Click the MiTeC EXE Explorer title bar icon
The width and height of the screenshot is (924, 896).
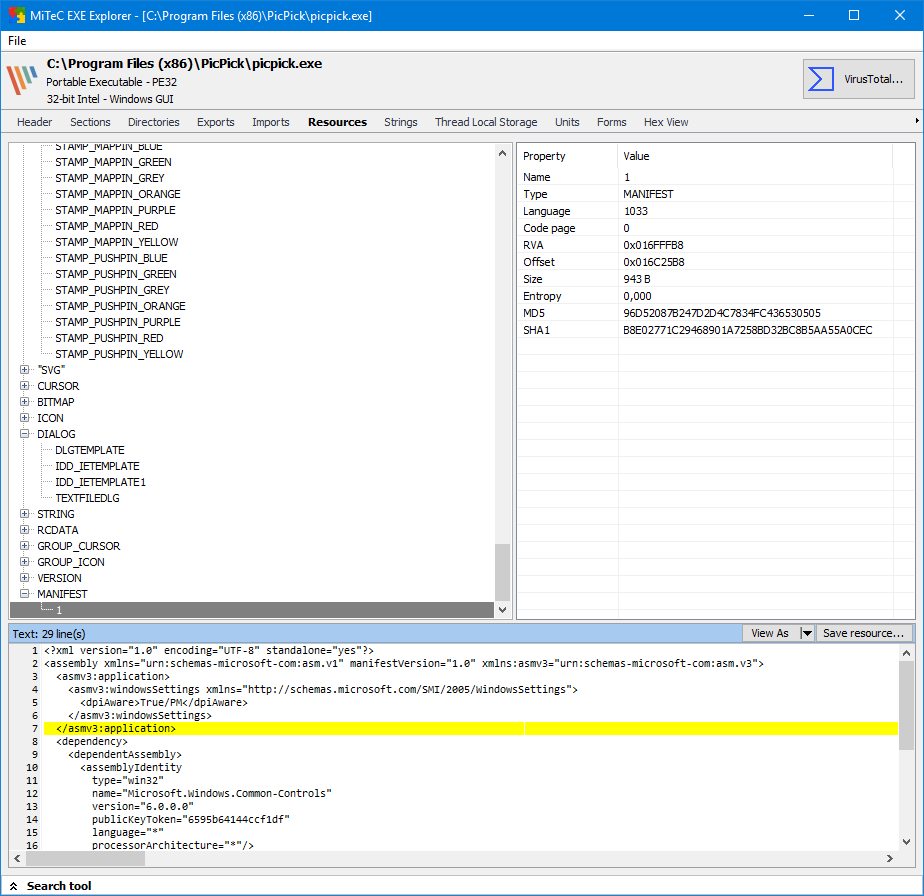click(16, 15)
